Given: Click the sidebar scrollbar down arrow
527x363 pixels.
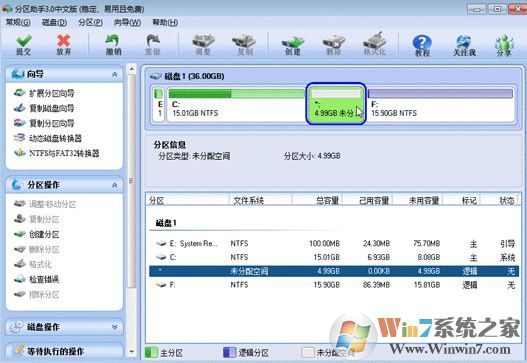Looking at the screenshot, I should [132, 352].
